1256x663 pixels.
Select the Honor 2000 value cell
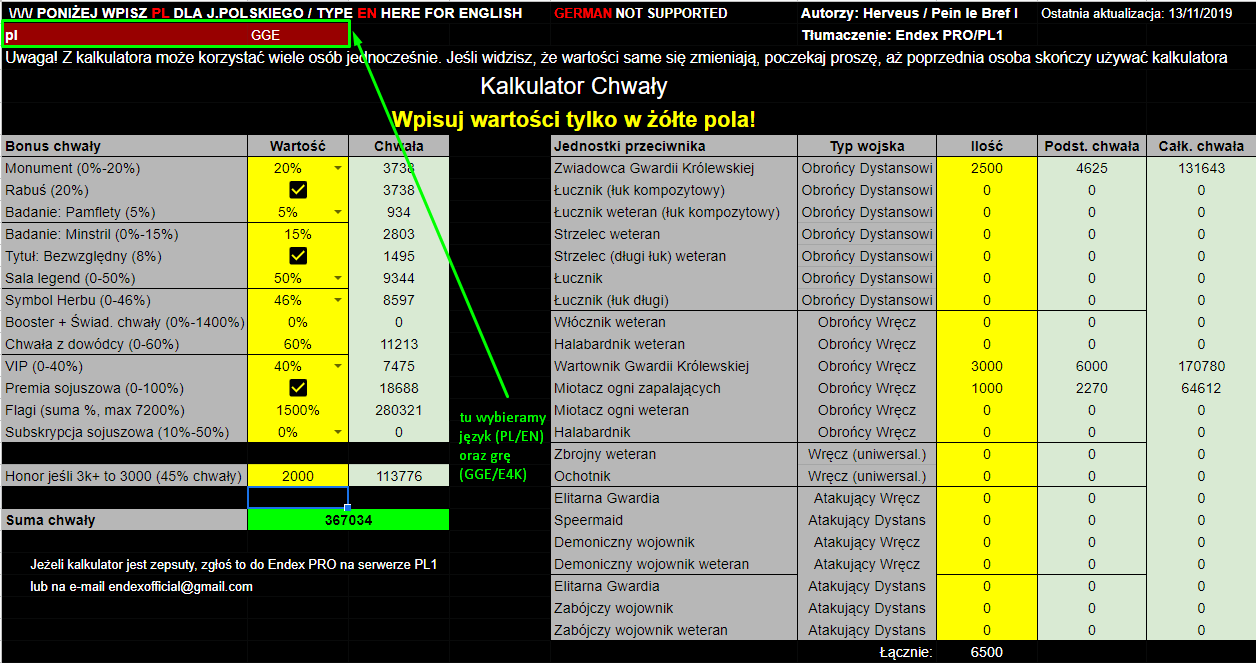(x=298, y=476)
